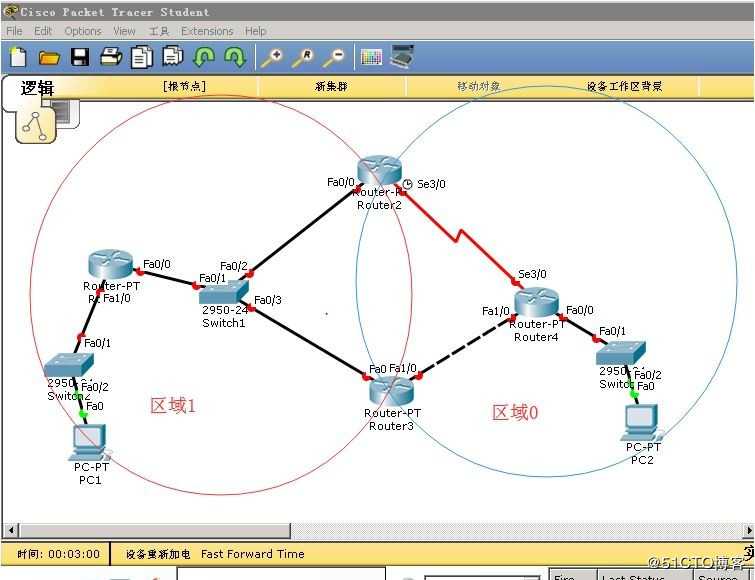Select the Router2 device icon
This screenshot has width=755, height=580.
pyautogui.click(x=379, y=170)
